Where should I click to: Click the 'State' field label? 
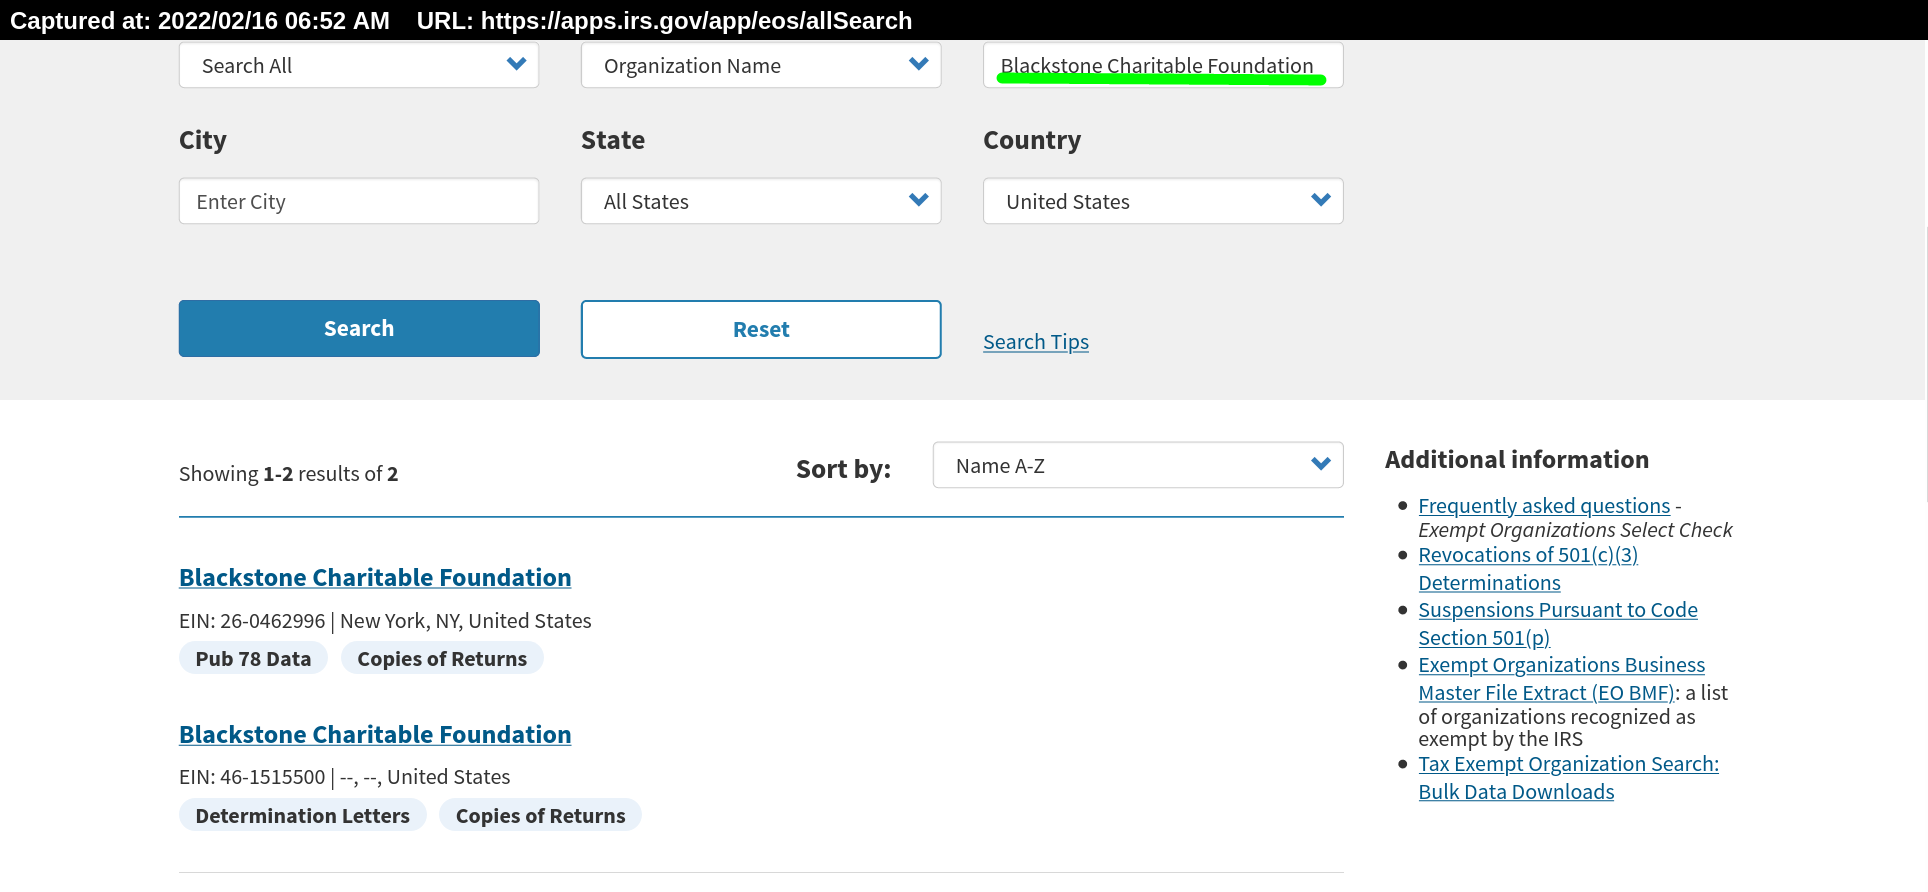pyautogui.click(x=613, y=140)
